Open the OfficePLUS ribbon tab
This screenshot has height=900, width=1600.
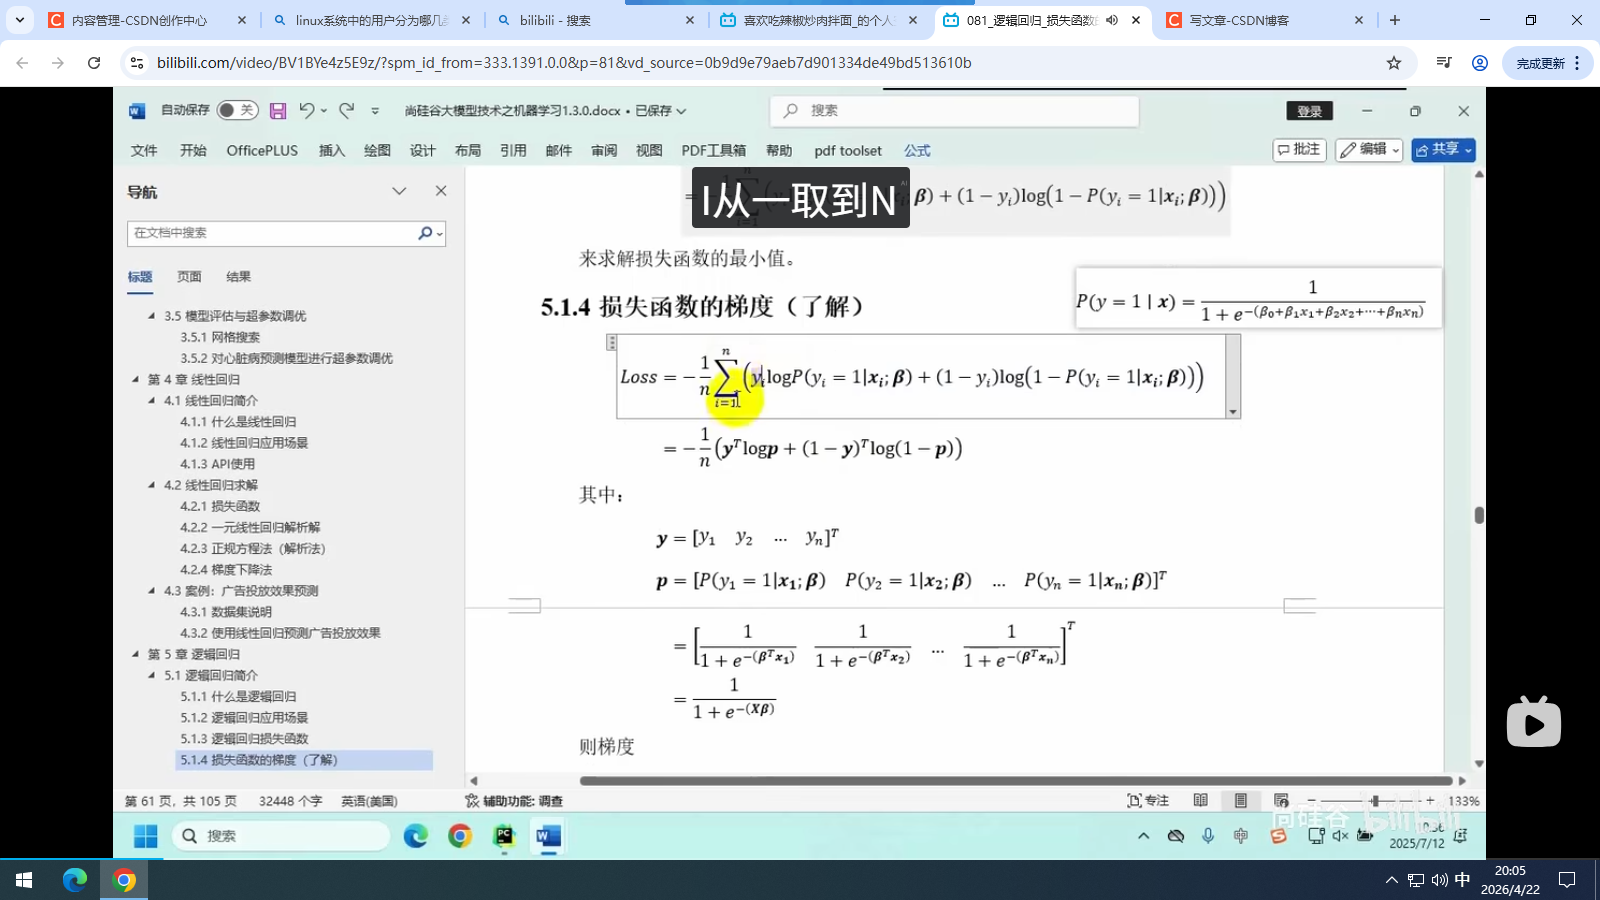pyautogui.click(x=262, y=150)
